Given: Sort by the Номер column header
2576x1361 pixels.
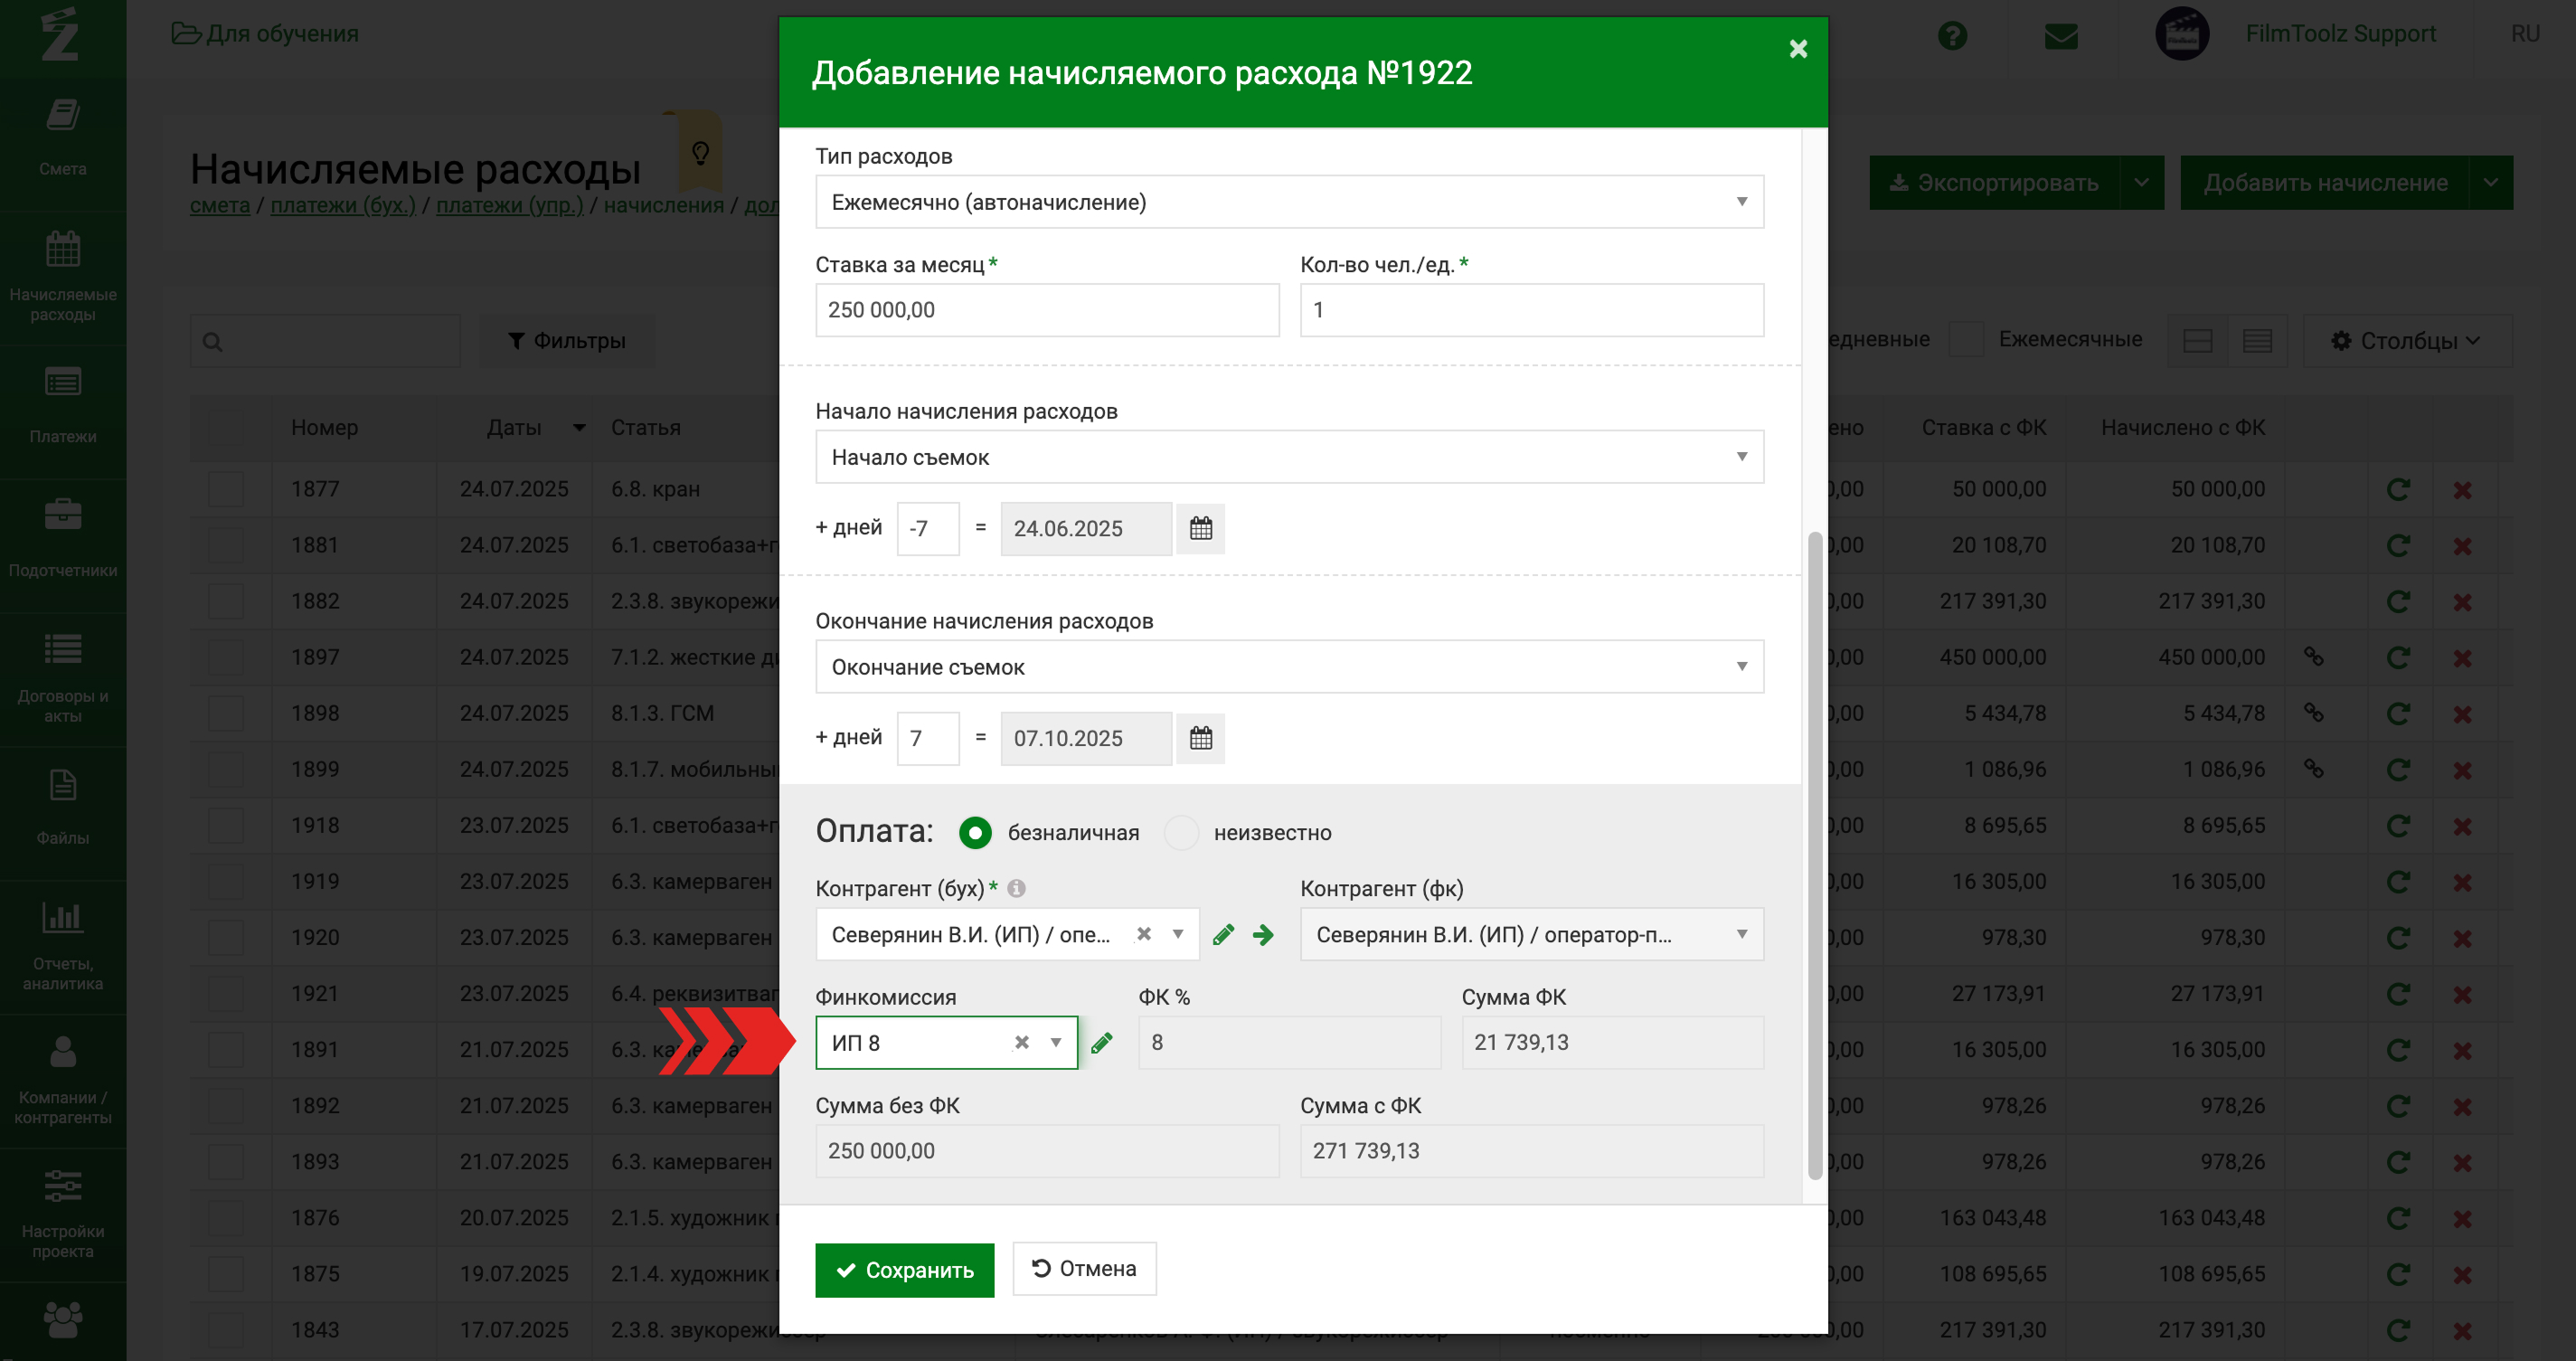Looking at the screenshot, I should [324, 427].
